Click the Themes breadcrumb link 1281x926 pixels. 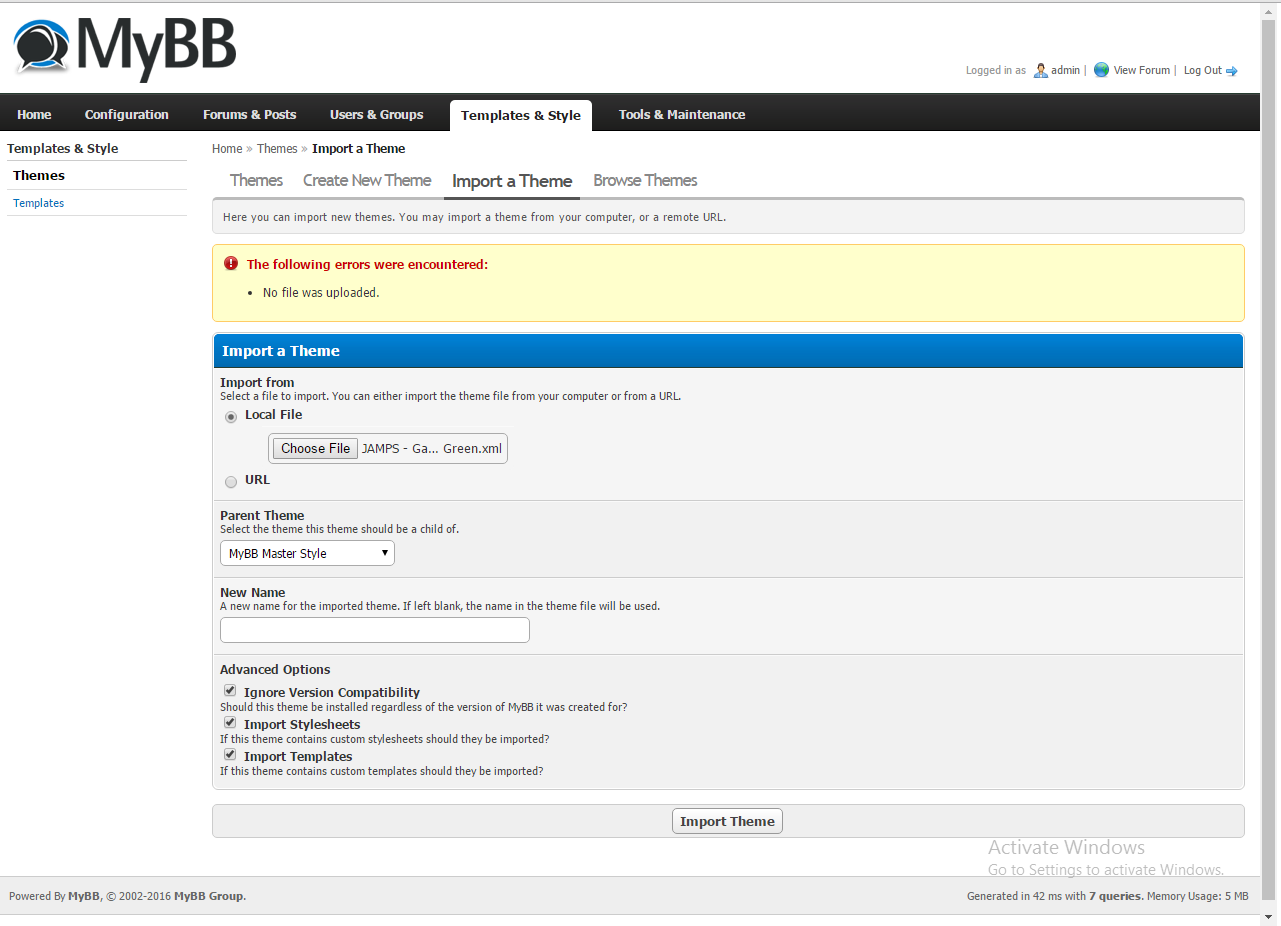pos(277,149)
